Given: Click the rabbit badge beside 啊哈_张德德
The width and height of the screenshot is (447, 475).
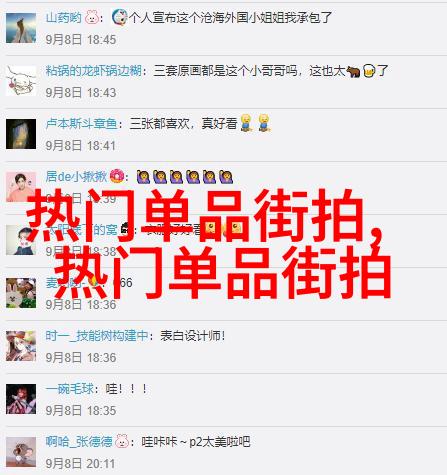Looking at the screenshot, I should point(122,442).
